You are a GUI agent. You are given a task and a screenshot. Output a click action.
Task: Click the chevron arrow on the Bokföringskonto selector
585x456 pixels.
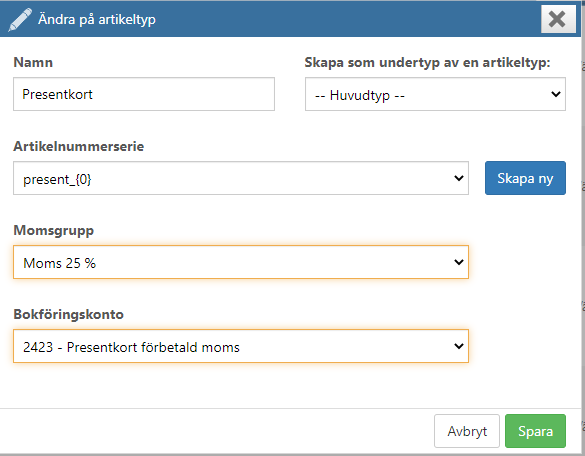point(459,346)
